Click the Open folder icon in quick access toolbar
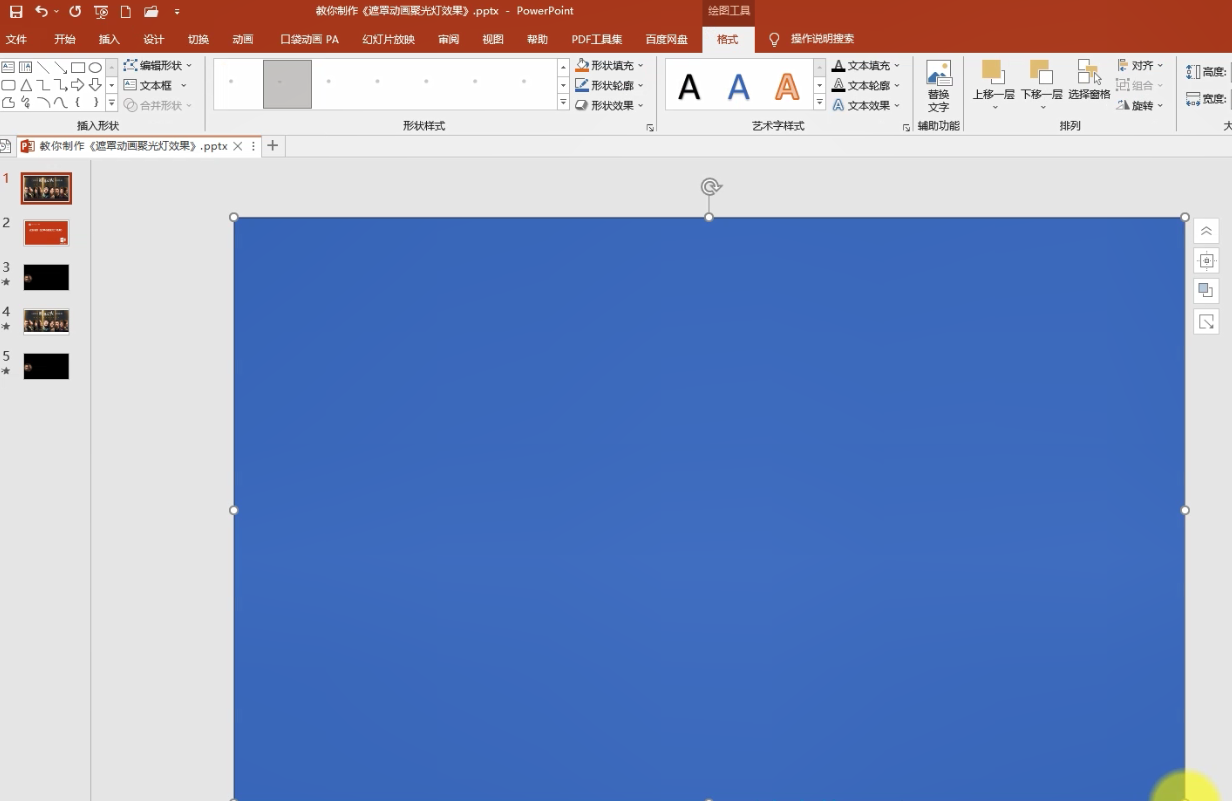The width and height of the screenshot is (1232, 801). pos(151,12)
